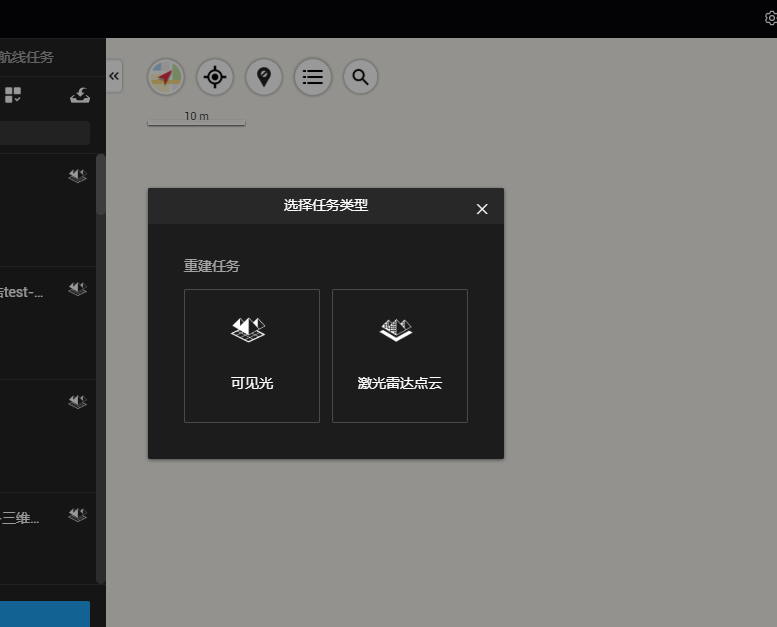Click the location pin marker icon

click(x=264, y=77)
